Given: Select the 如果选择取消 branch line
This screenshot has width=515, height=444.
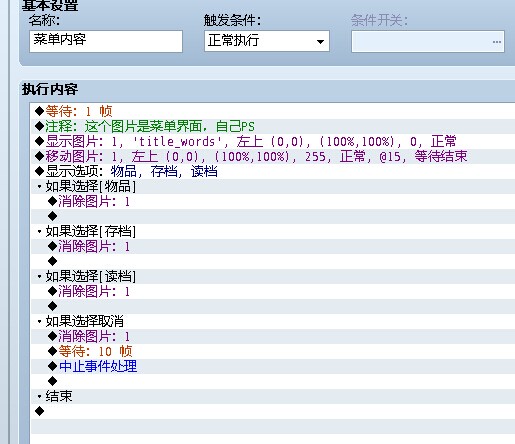Looking at the screenshot, I should pos(273,321).
